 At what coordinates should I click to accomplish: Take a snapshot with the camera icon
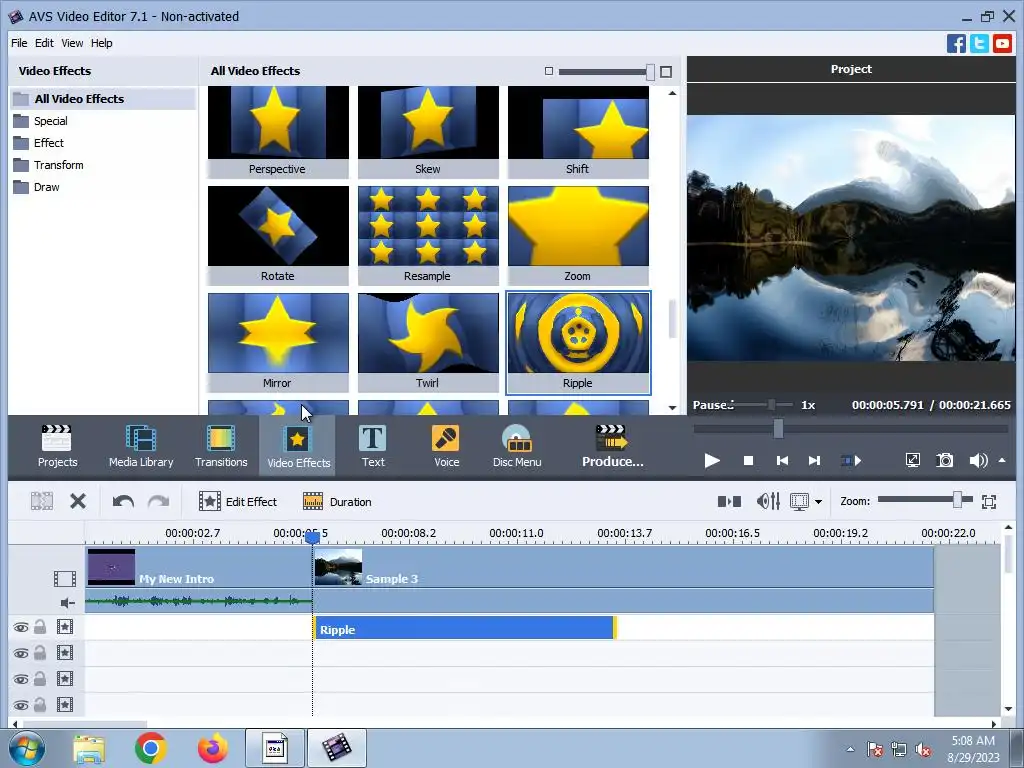coord(944,461)
